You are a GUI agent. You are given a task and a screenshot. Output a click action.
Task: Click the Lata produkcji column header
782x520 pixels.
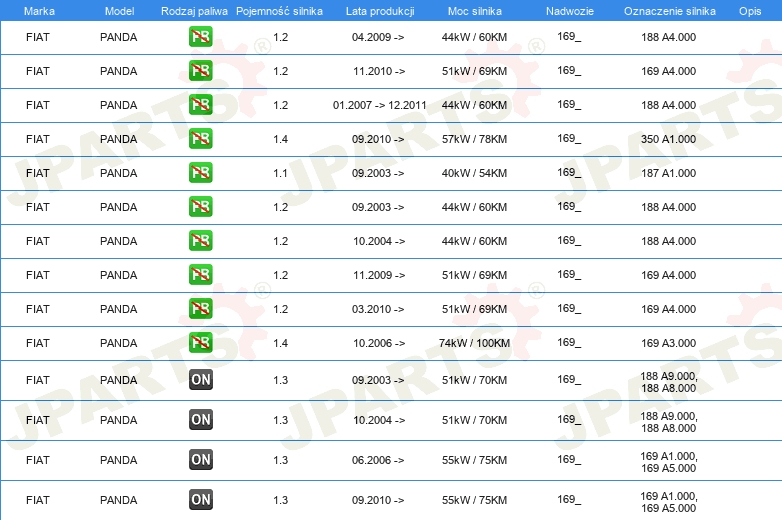point(380,11)
